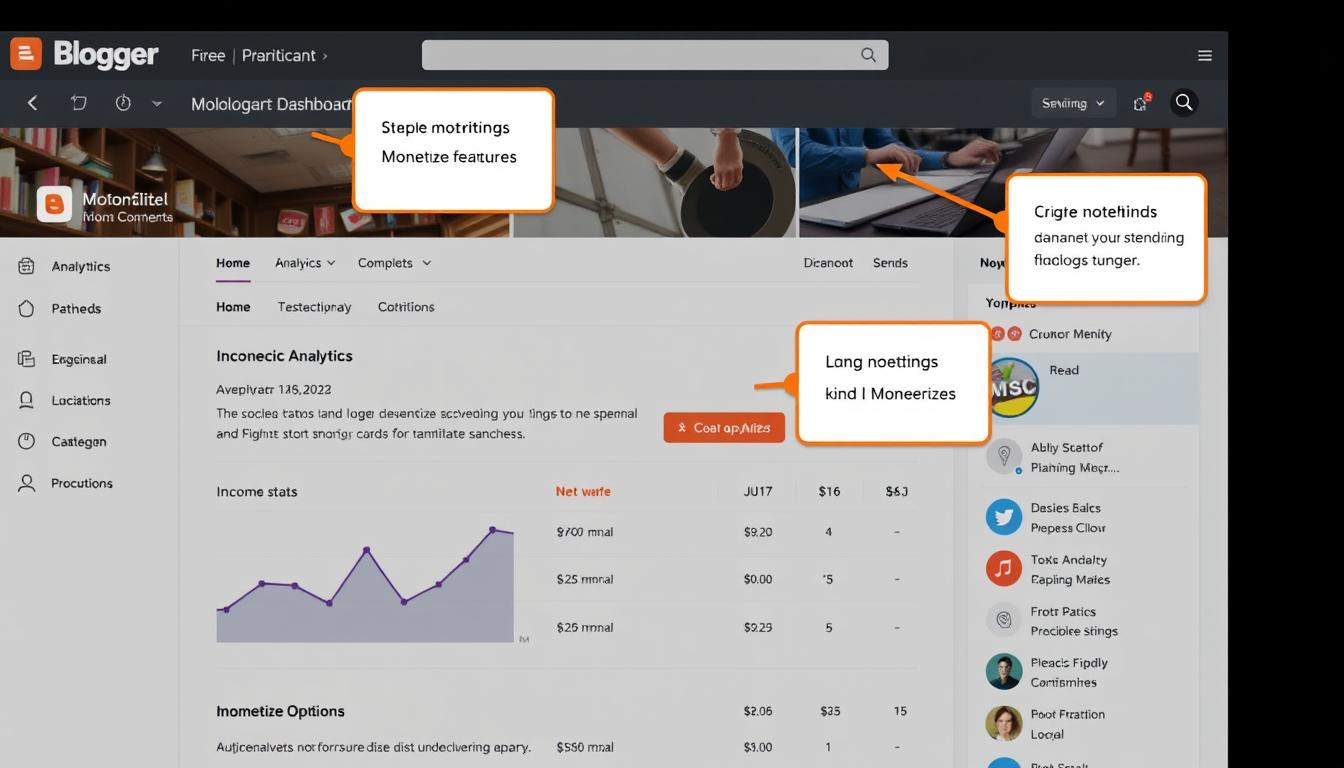
Task: Expand the Complets tab dropdown
Action: (426, 263)
